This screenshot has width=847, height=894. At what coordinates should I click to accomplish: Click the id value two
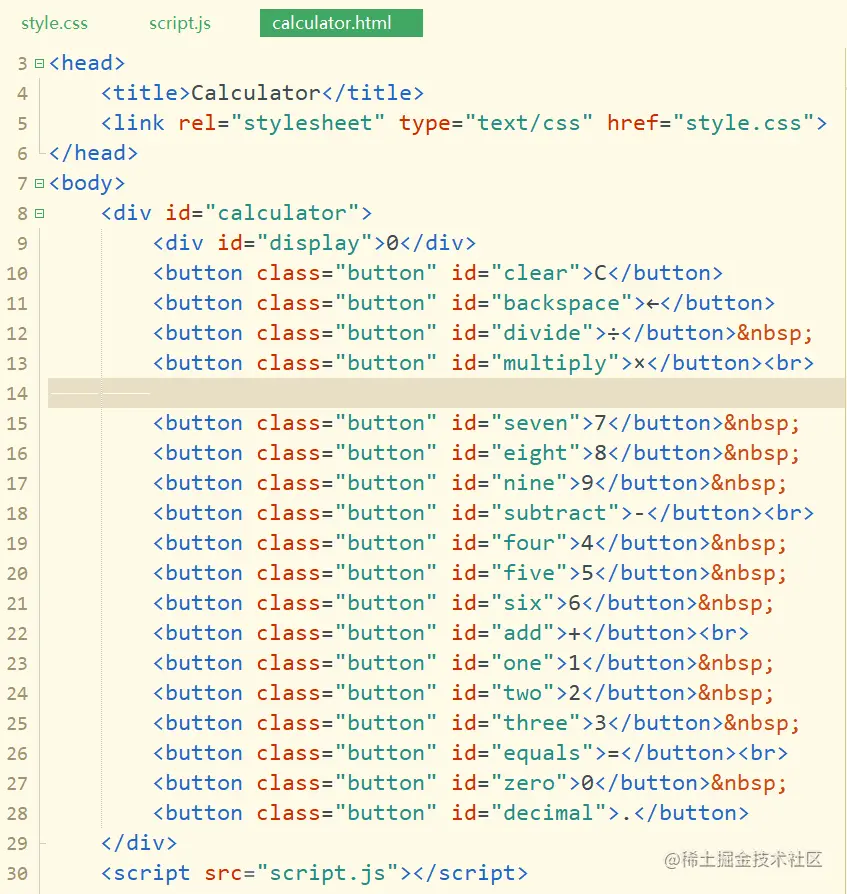pyautogui.click(x=522, y=693)
